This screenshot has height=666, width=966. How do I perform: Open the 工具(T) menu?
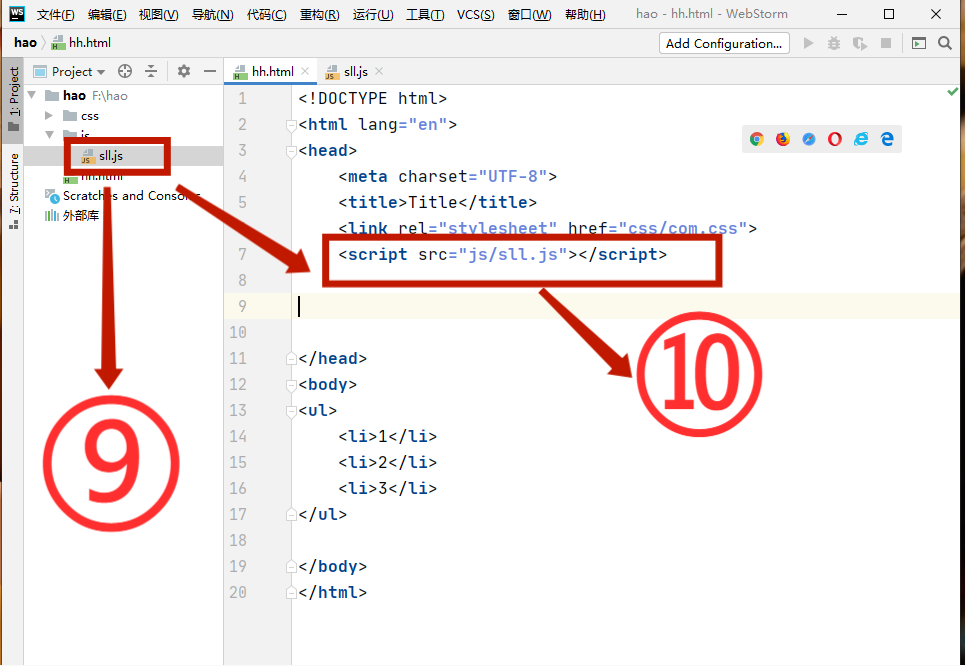tap(425, 14)
